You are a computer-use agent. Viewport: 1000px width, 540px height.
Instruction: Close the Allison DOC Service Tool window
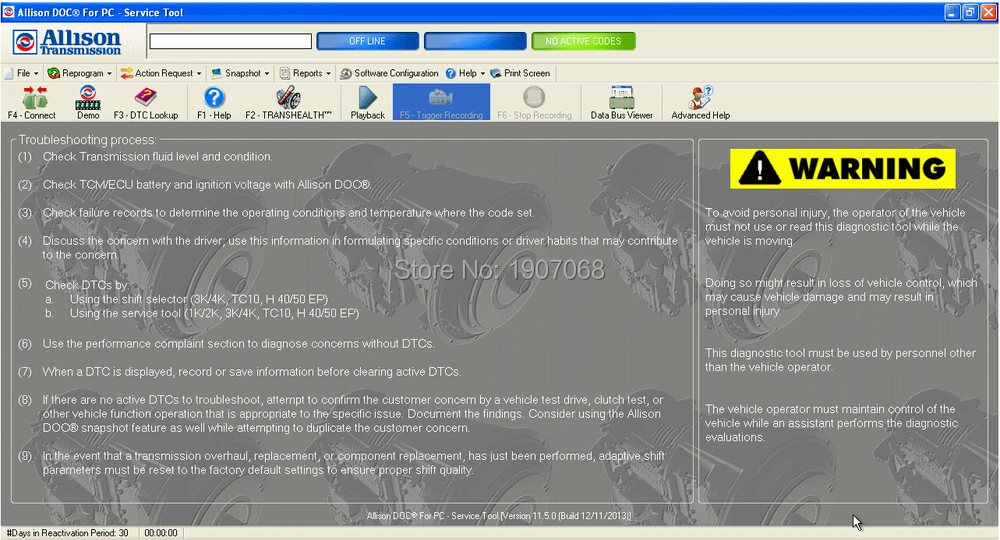pyautogui.click(x=988, y=13)
